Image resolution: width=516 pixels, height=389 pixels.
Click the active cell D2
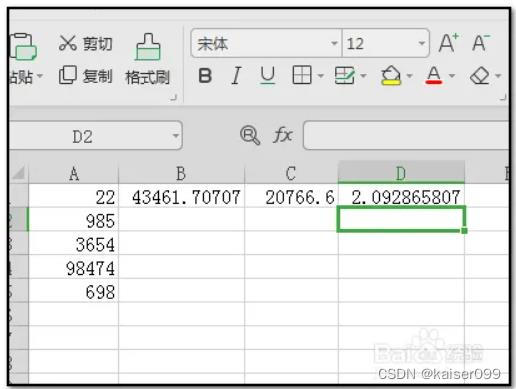tap(401, 219)
